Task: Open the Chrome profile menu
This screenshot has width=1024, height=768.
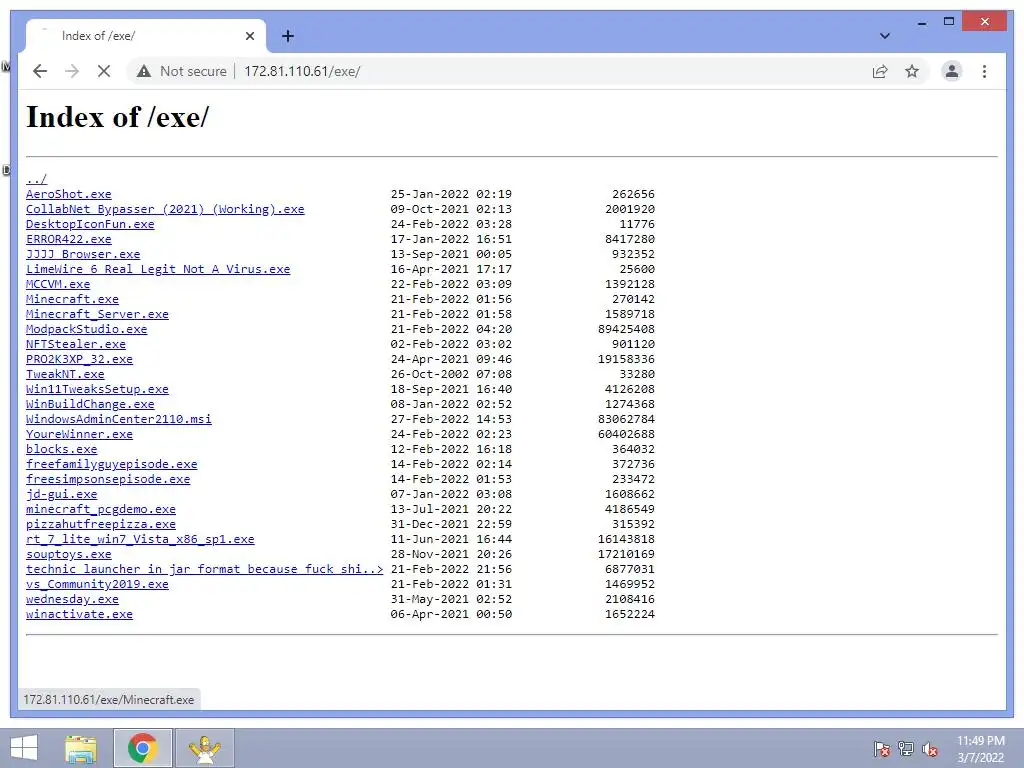Action: tap(952, 71)
